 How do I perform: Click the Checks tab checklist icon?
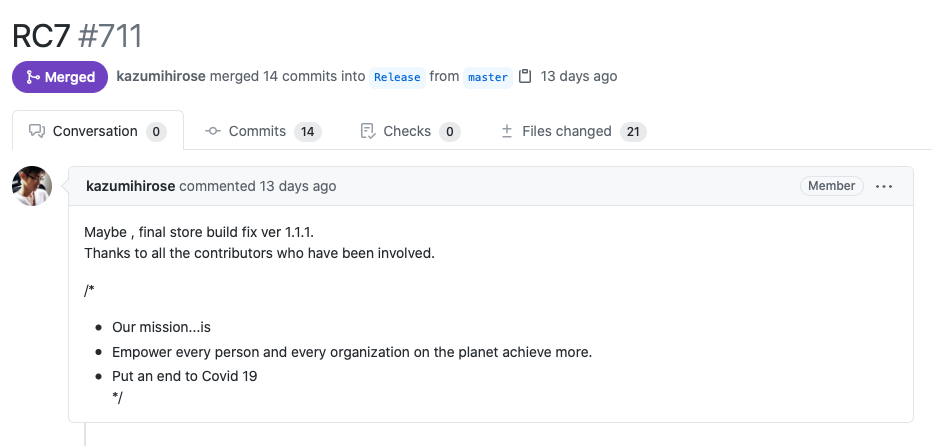coord(368,131)
